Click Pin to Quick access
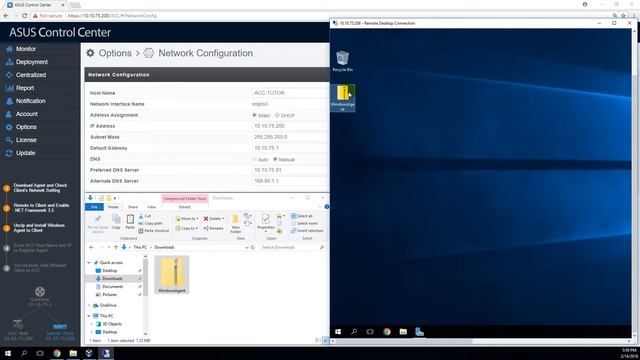Viewport: 640px width, 360px height. tap(98, 224)
